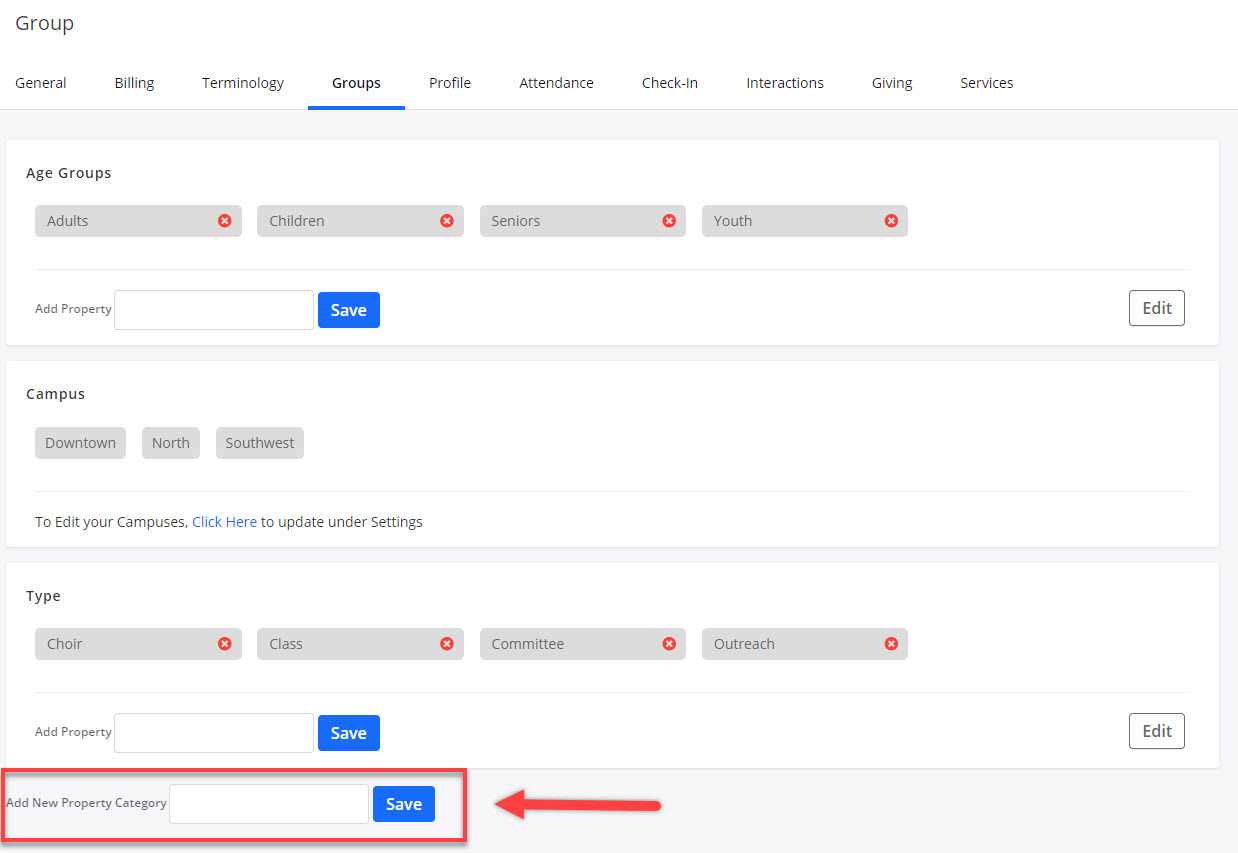Click the Adults tag label
Image resolution: width=1238 pixels, height=853 pixels.
68,221
